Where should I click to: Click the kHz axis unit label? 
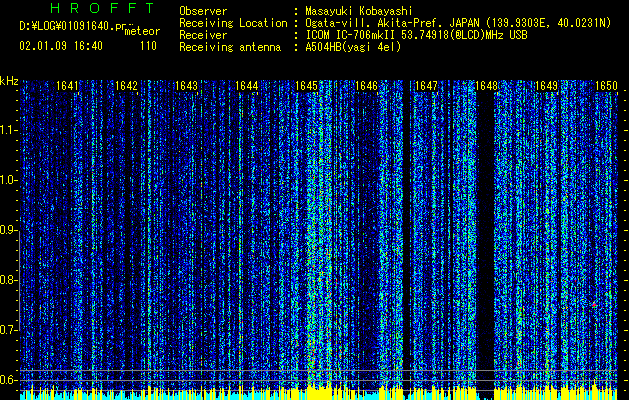pos(9,81)
